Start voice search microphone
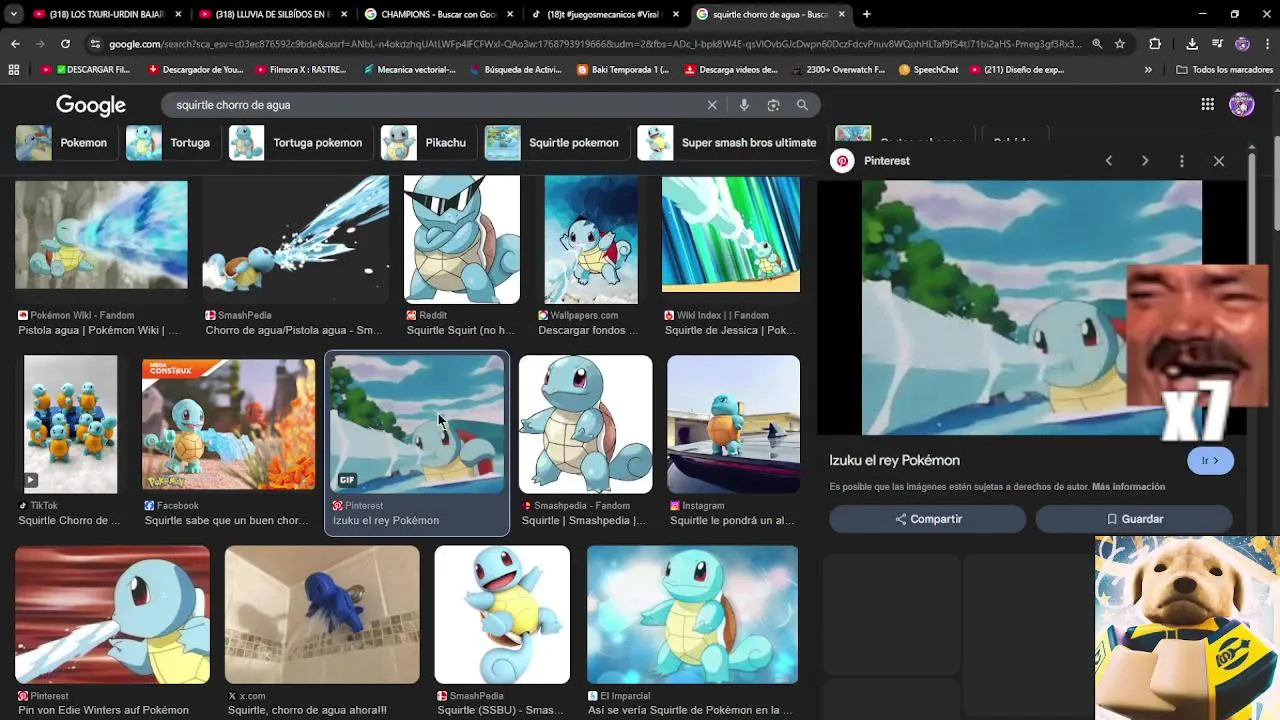This screenshot has height=720, width=1280. pos(743,105)
